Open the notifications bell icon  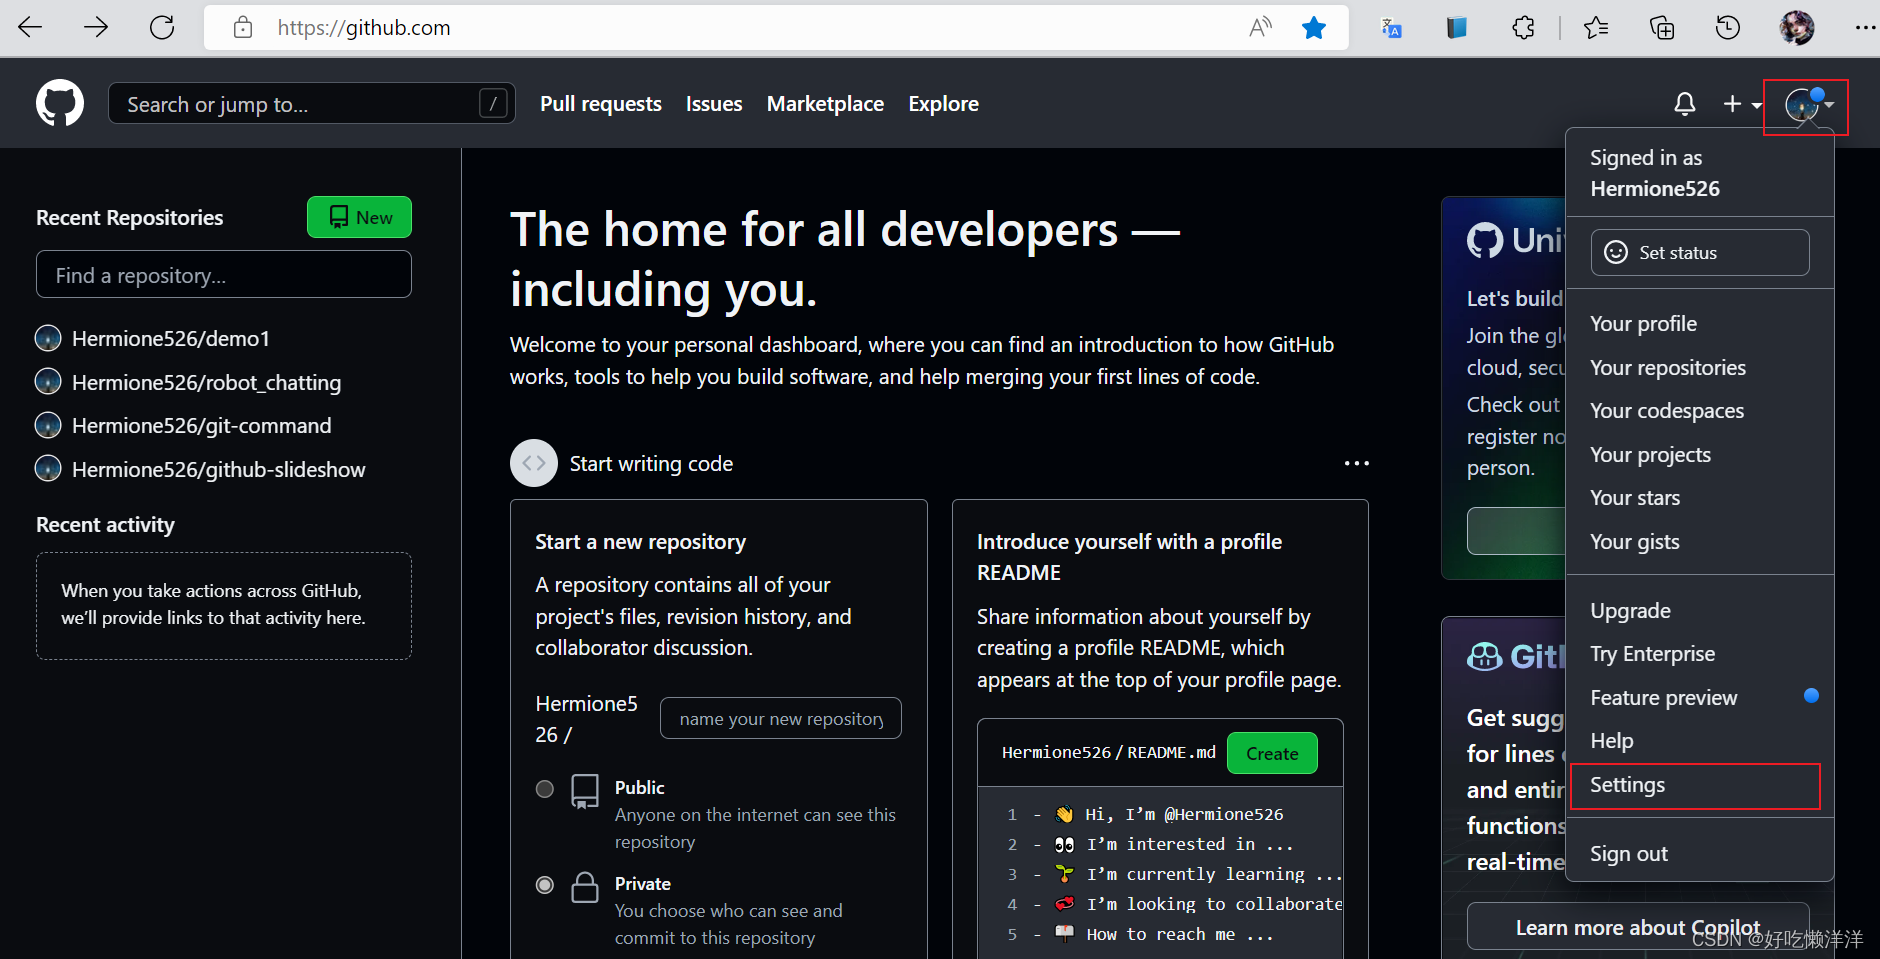(x=1685, y=104)
